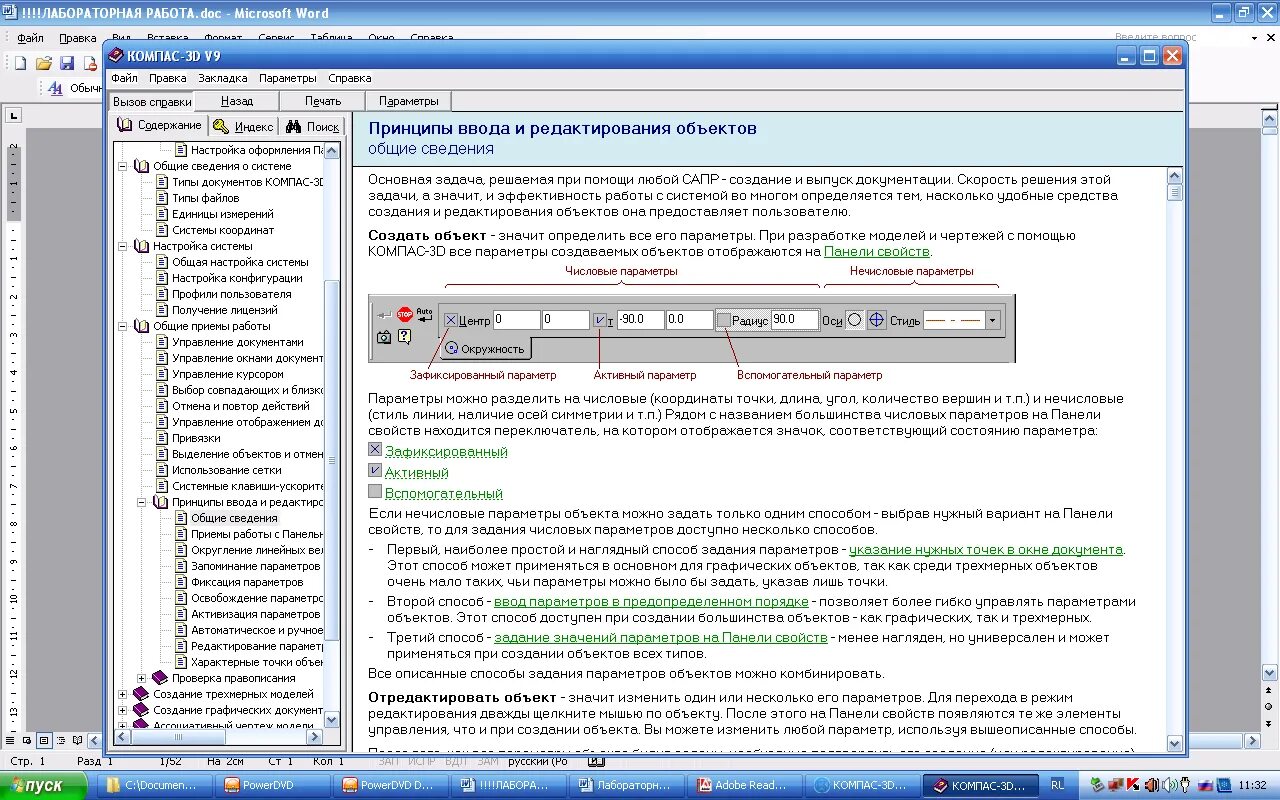
Task: Expand the Создание графических документов node
Action: (123, 710)
